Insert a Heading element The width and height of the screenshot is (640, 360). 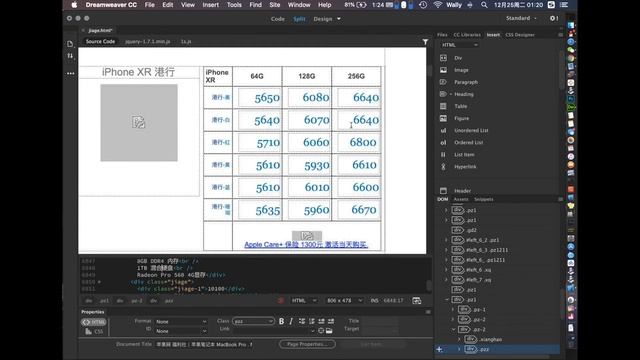[464, 94]
